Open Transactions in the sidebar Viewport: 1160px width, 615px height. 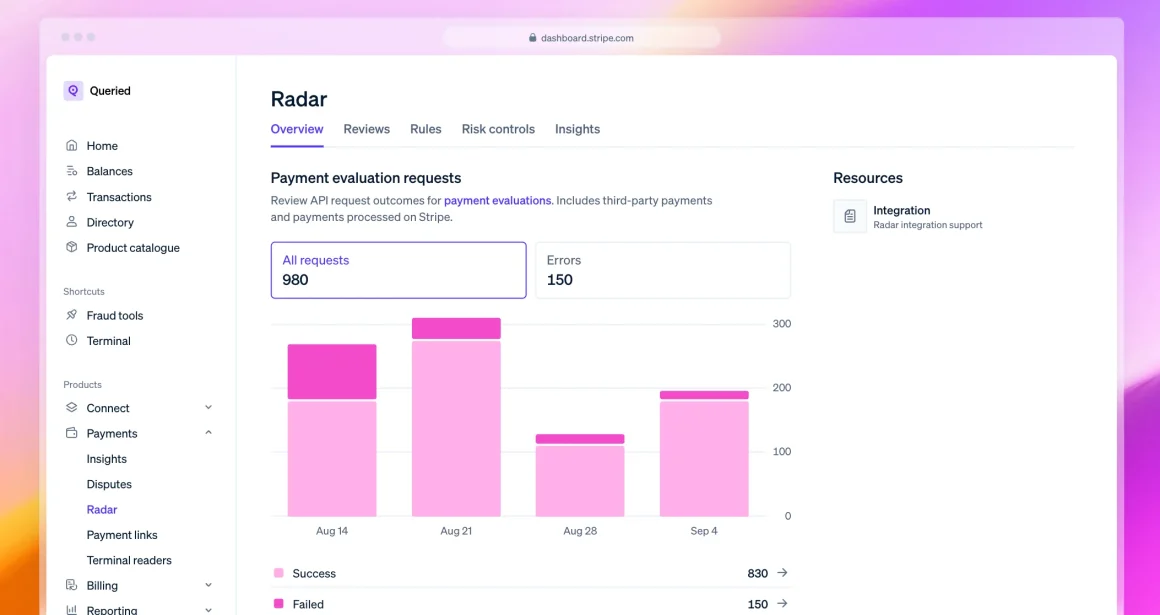pyautogui.click(x=119, y=197)
